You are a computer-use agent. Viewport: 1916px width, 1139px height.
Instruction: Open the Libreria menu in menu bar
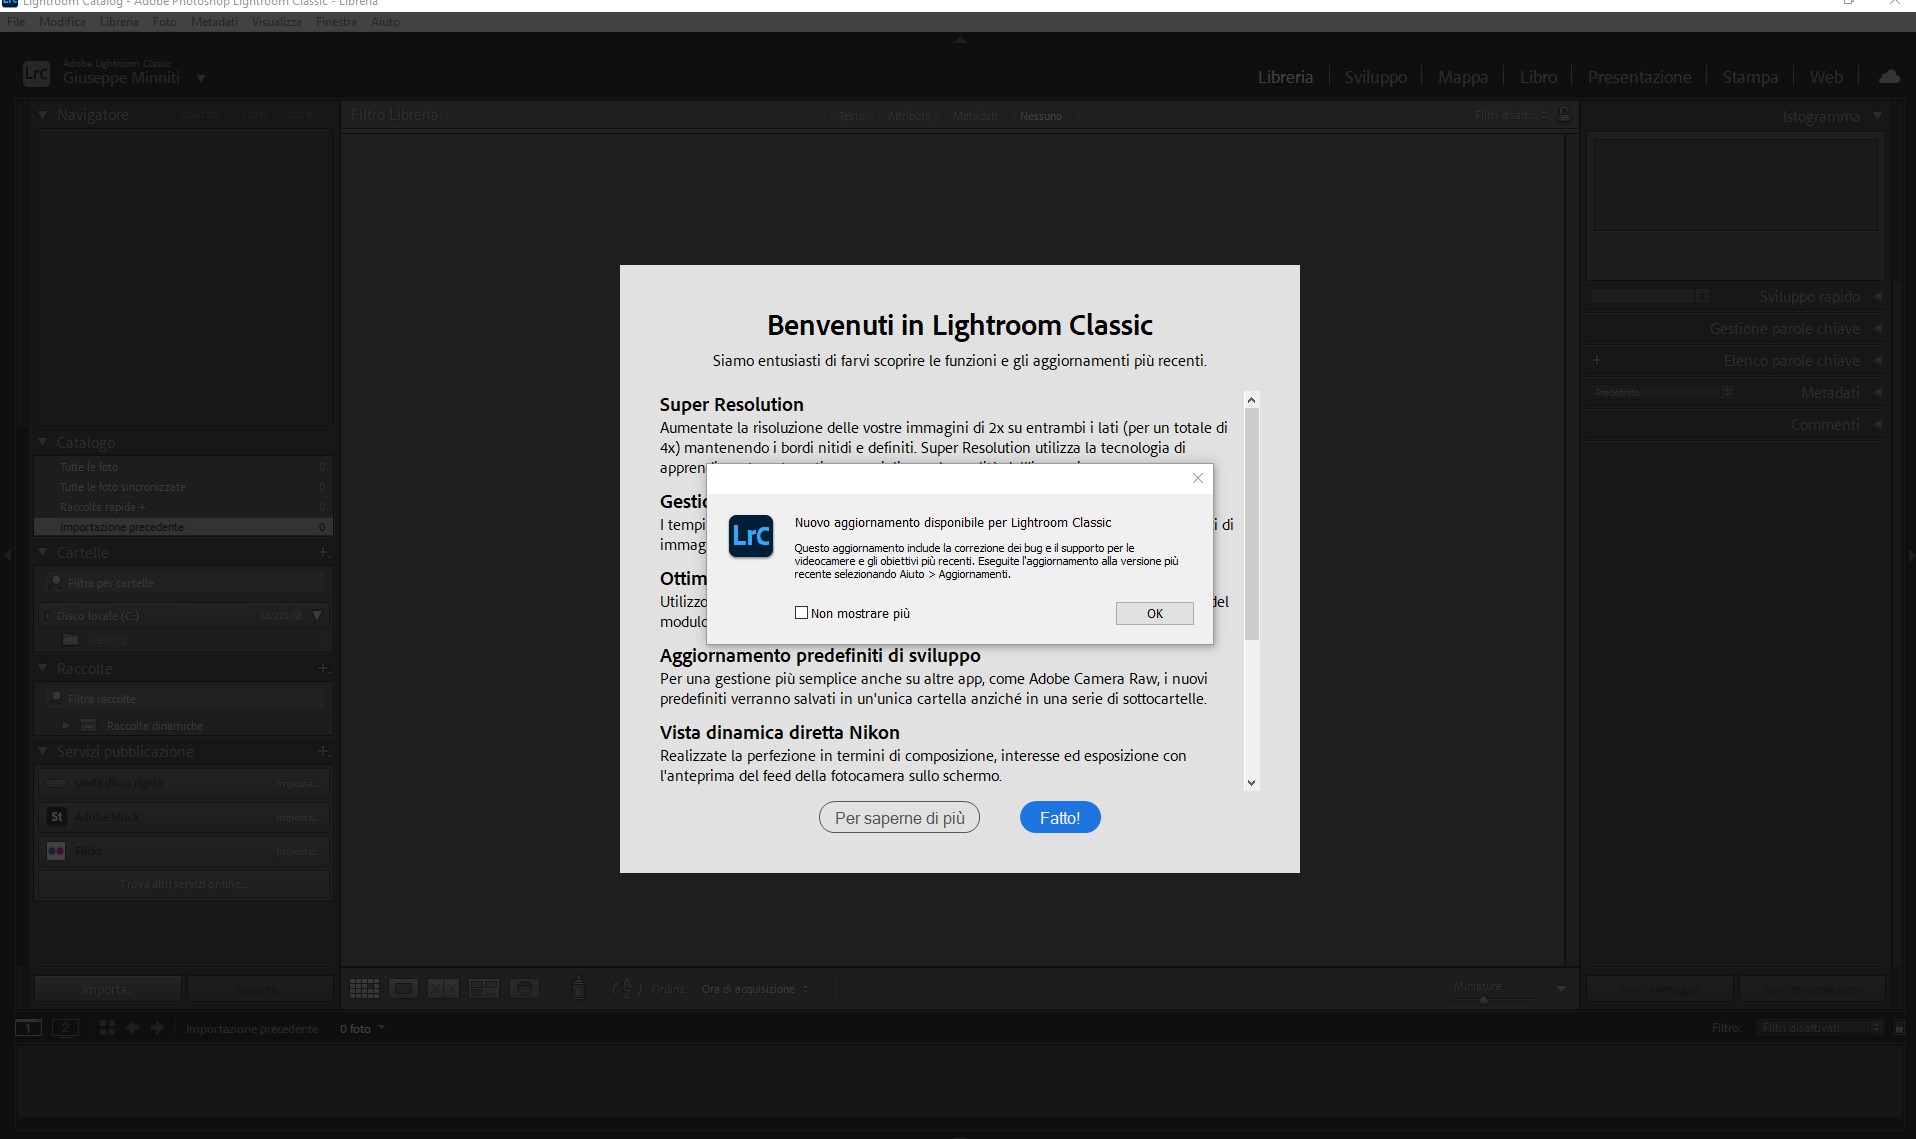click(x=119, y=21)
